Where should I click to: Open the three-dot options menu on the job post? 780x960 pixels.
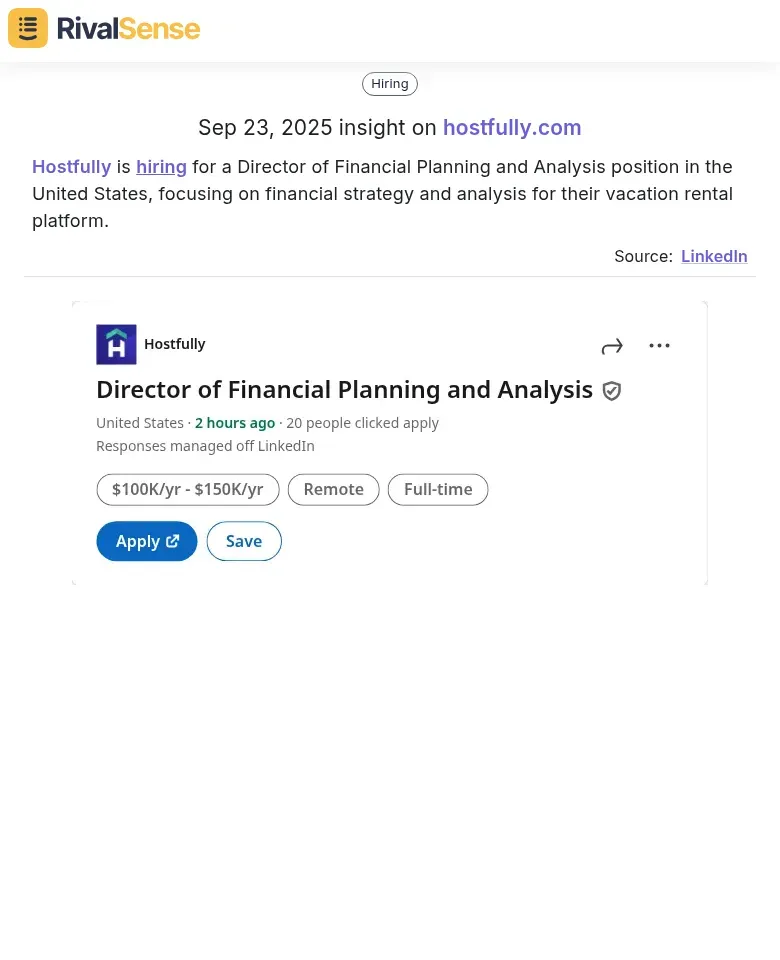tap(659, 345)
